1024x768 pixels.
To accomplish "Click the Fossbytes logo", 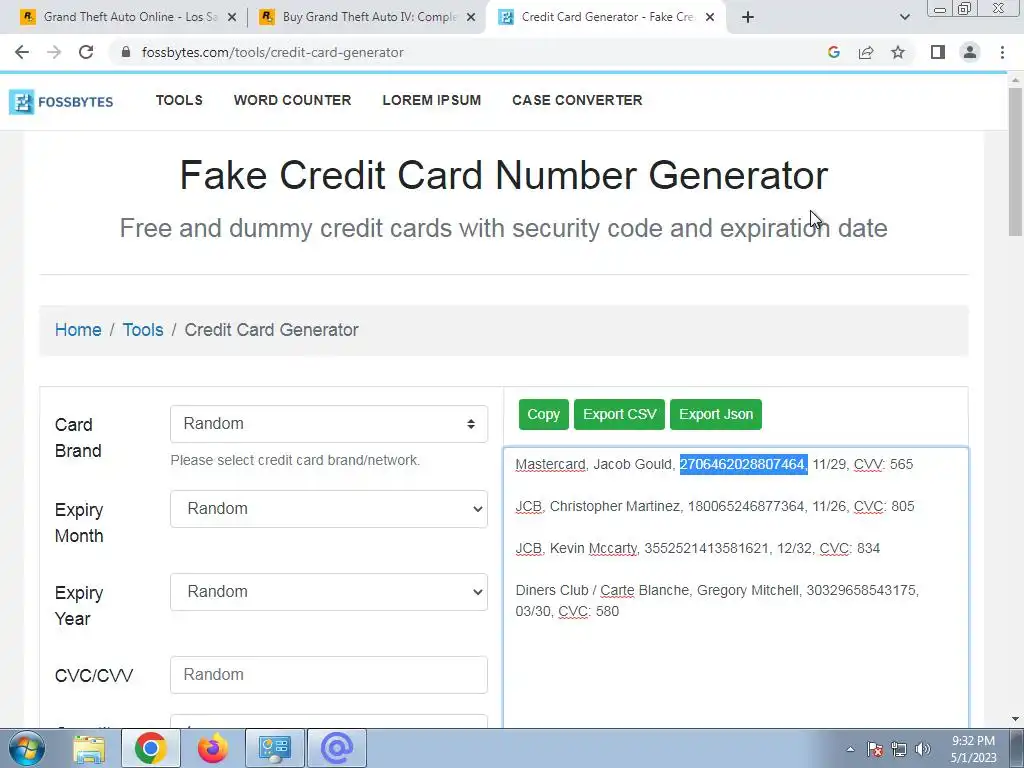I will [x=61, y=102].
